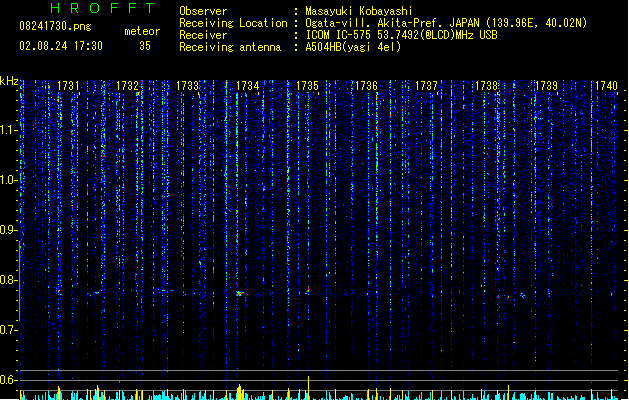Click the observer name Masayuki Kobayashi
Viewport: 629px width, 400px height.
pyautogui.click(x=359, y=11)
